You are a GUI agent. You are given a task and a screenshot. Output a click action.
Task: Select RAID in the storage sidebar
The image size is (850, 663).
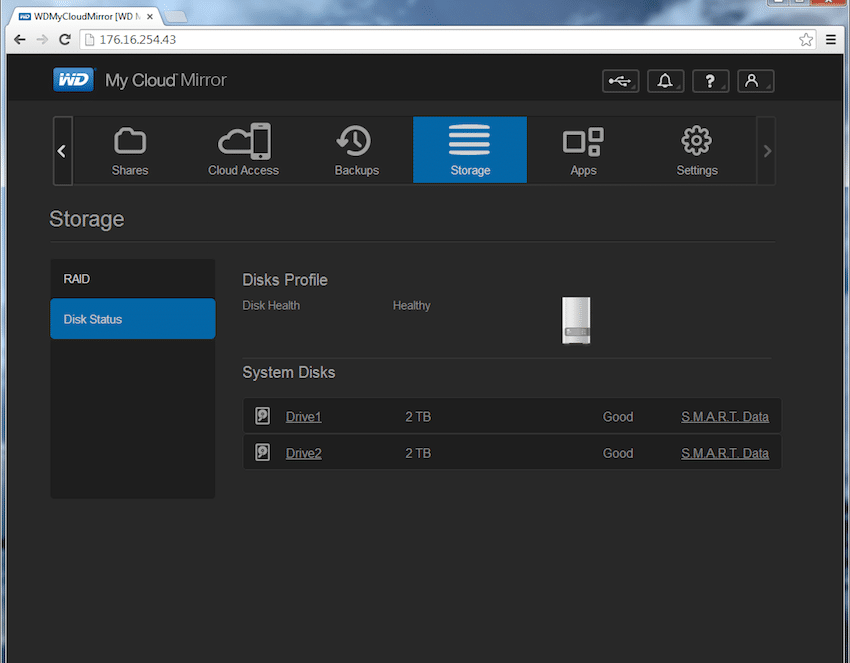click(133, 279)
